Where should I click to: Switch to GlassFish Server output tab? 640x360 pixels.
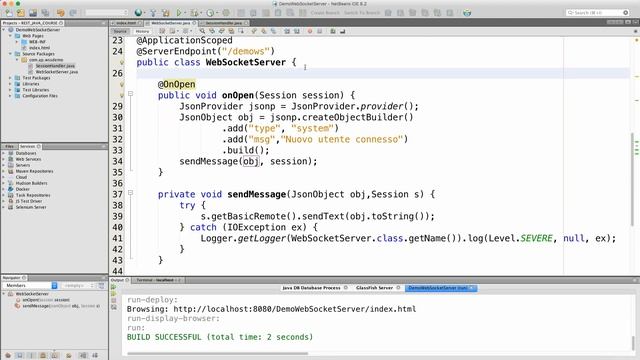374,288
